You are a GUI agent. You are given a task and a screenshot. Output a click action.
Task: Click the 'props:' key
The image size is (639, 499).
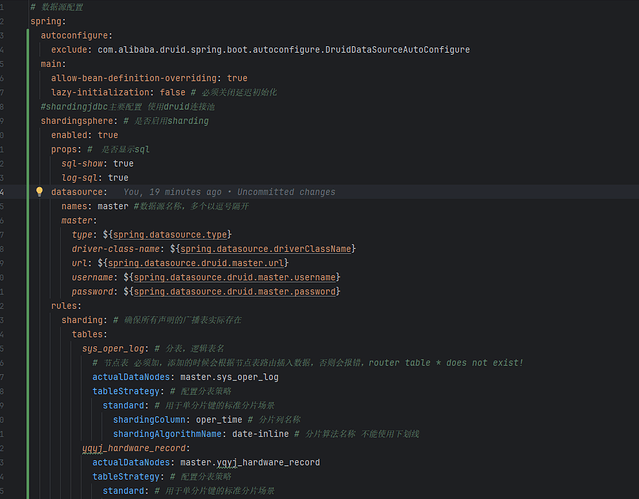[x=66, y=149]
